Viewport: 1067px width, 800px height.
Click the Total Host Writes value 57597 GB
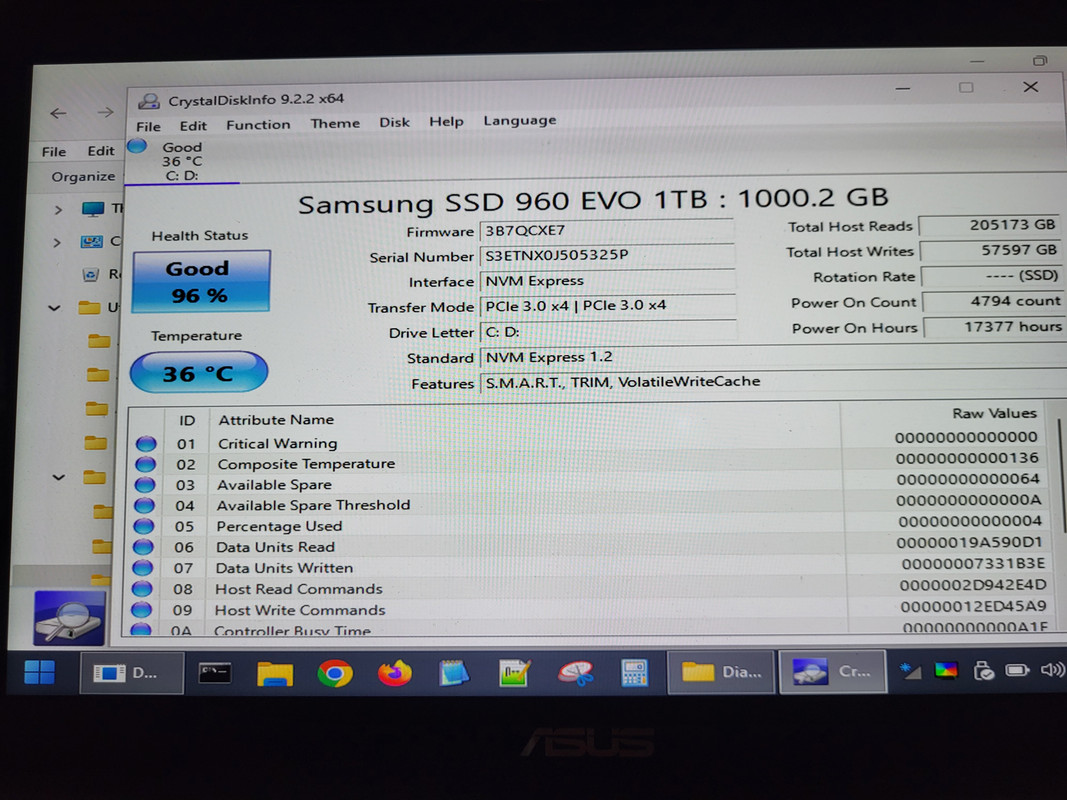(x=990, y=250)
